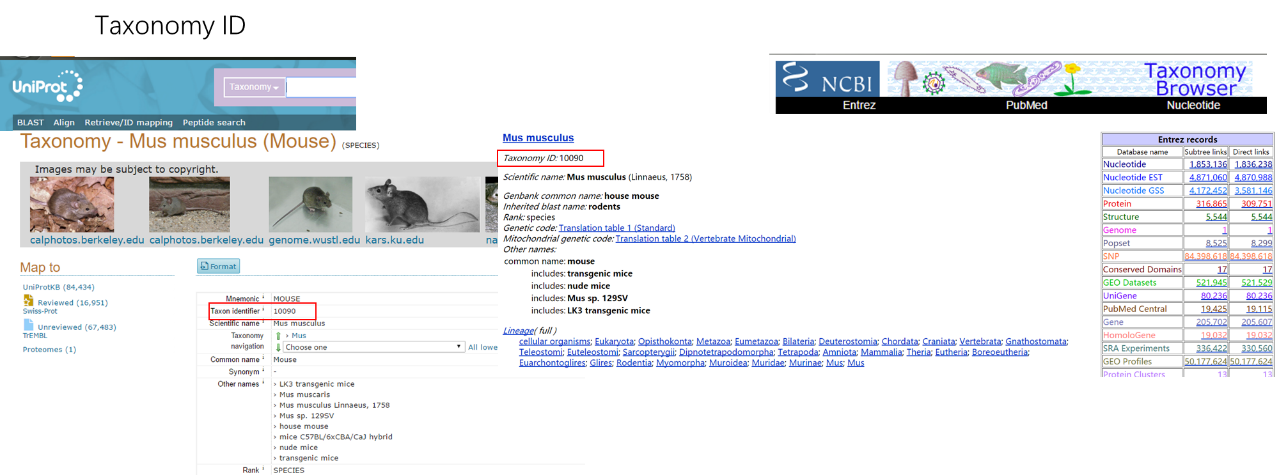
Task: Open the Mus musculus heading link
Action: click(x=538, y=138)
